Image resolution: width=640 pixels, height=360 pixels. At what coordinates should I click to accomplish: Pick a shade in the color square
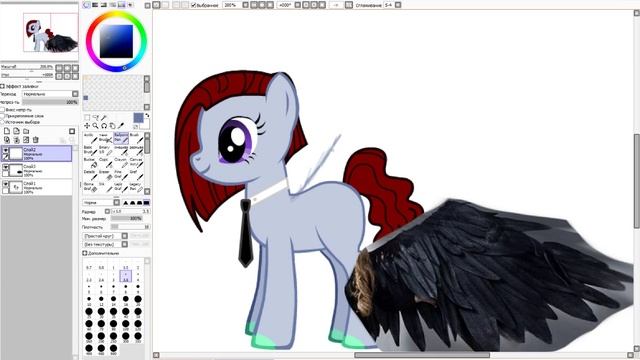116,41
